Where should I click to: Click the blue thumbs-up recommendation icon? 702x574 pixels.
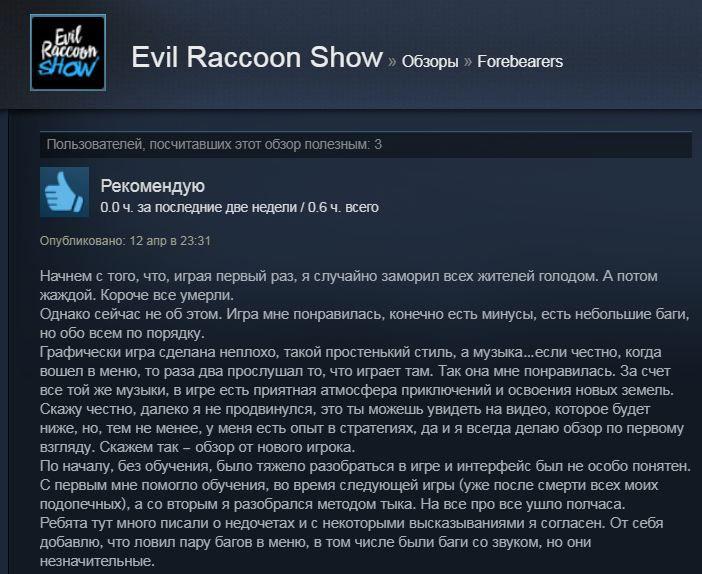pos(64,192)
